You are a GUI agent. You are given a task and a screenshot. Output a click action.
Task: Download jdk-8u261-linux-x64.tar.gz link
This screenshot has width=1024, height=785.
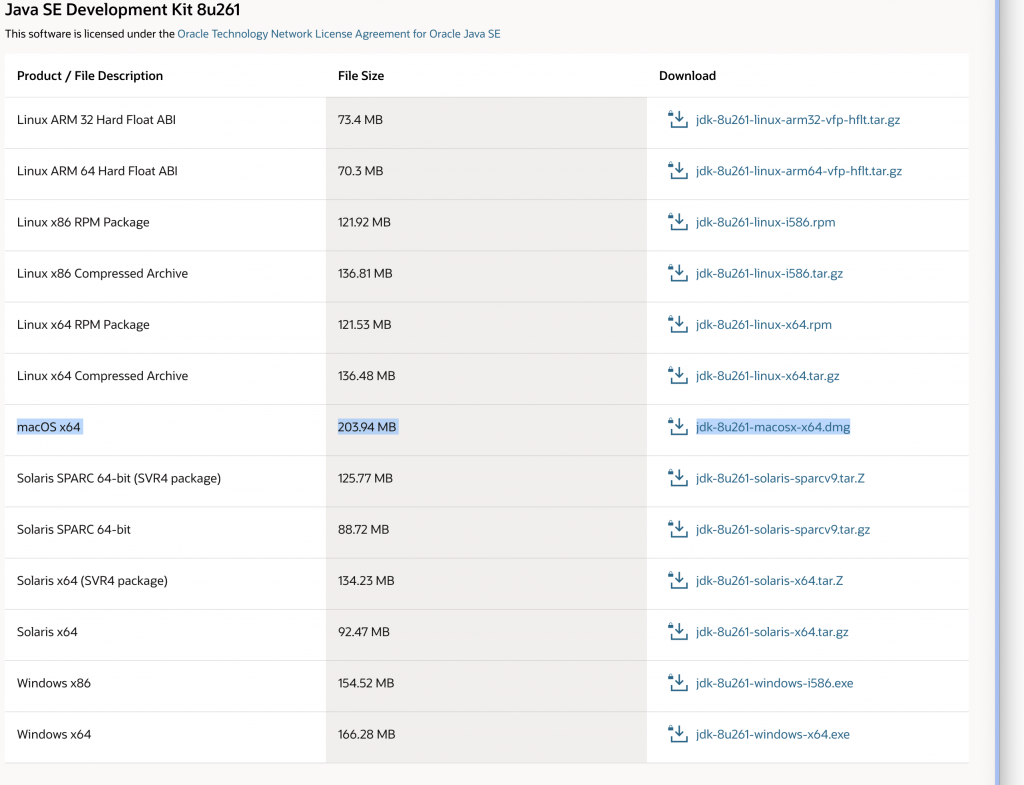(767, 376)
